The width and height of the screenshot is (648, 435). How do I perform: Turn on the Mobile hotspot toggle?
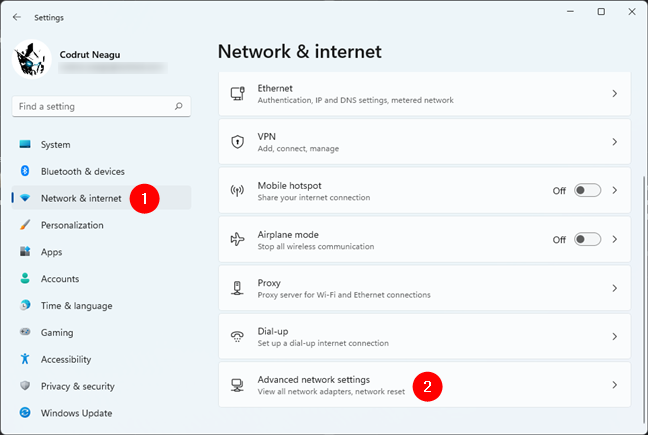(x=587, y=190)
